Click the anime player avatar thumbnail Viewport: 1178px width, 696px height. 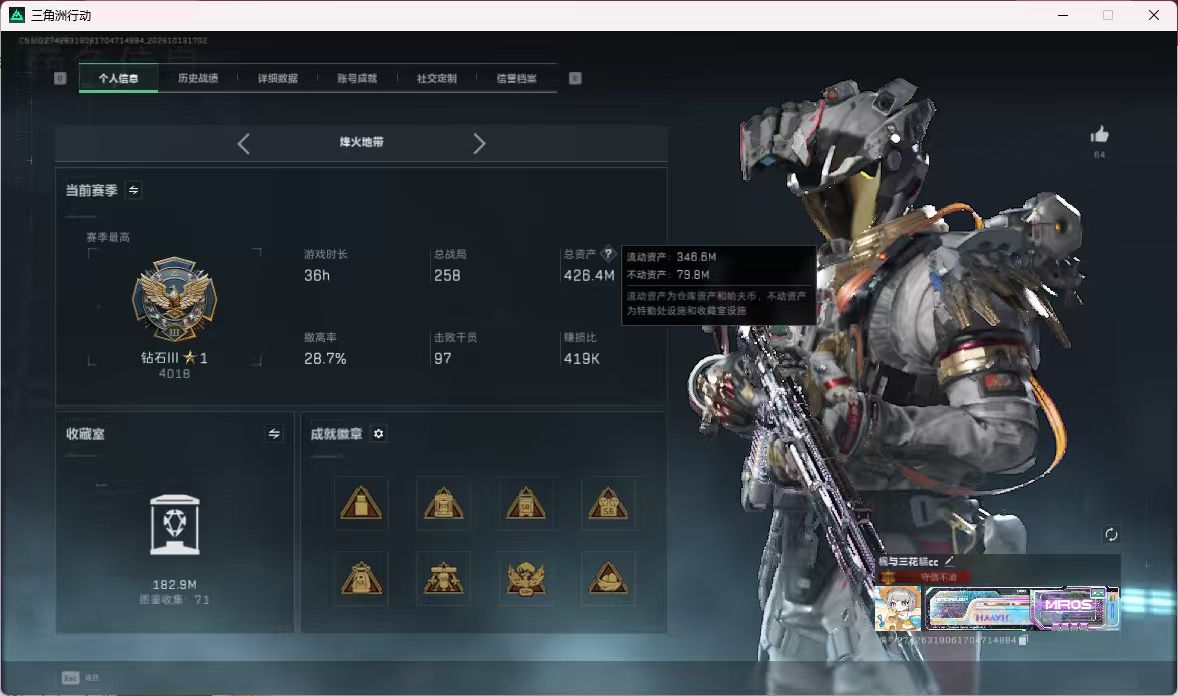point(899,608)
